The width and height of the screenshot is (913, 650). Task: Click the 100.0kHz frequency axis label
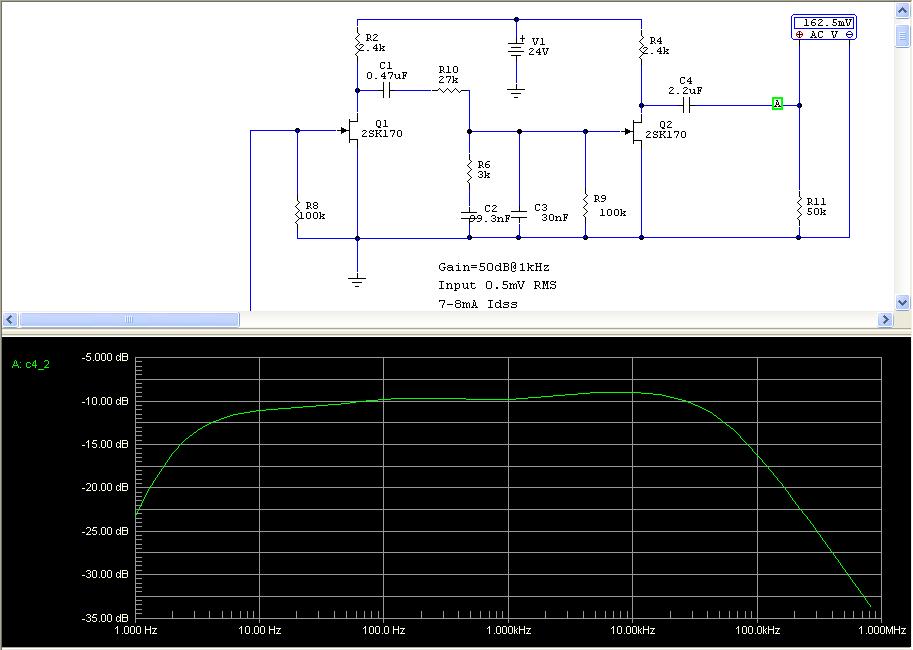(757, 630)
